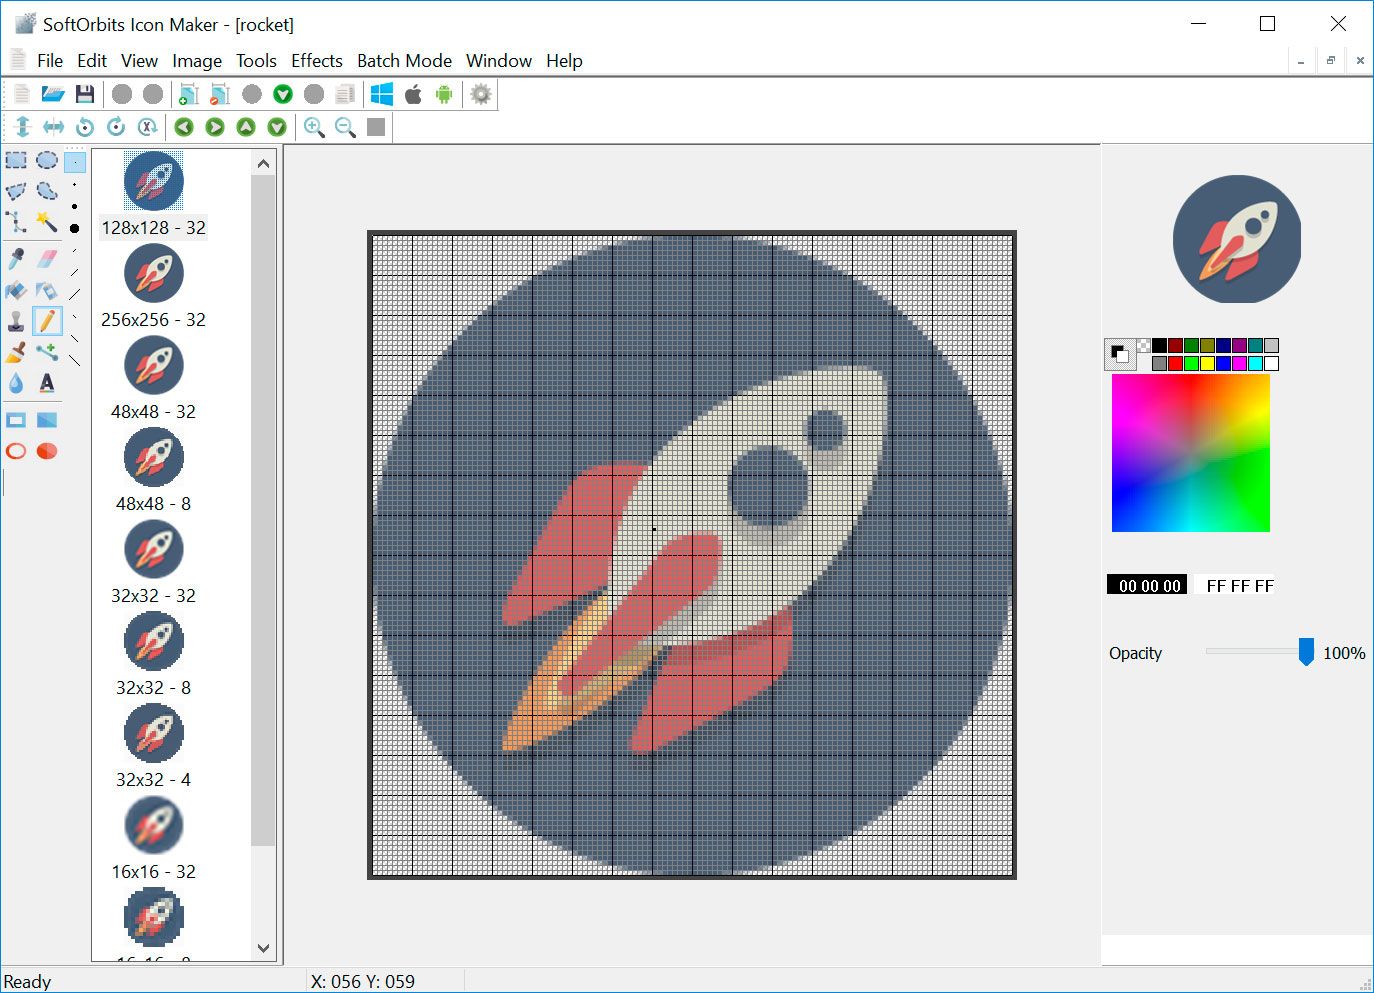This screenshot has height=993, width=1374.
Task: Select the rectangular selection tool
Action: coord(15,159)
